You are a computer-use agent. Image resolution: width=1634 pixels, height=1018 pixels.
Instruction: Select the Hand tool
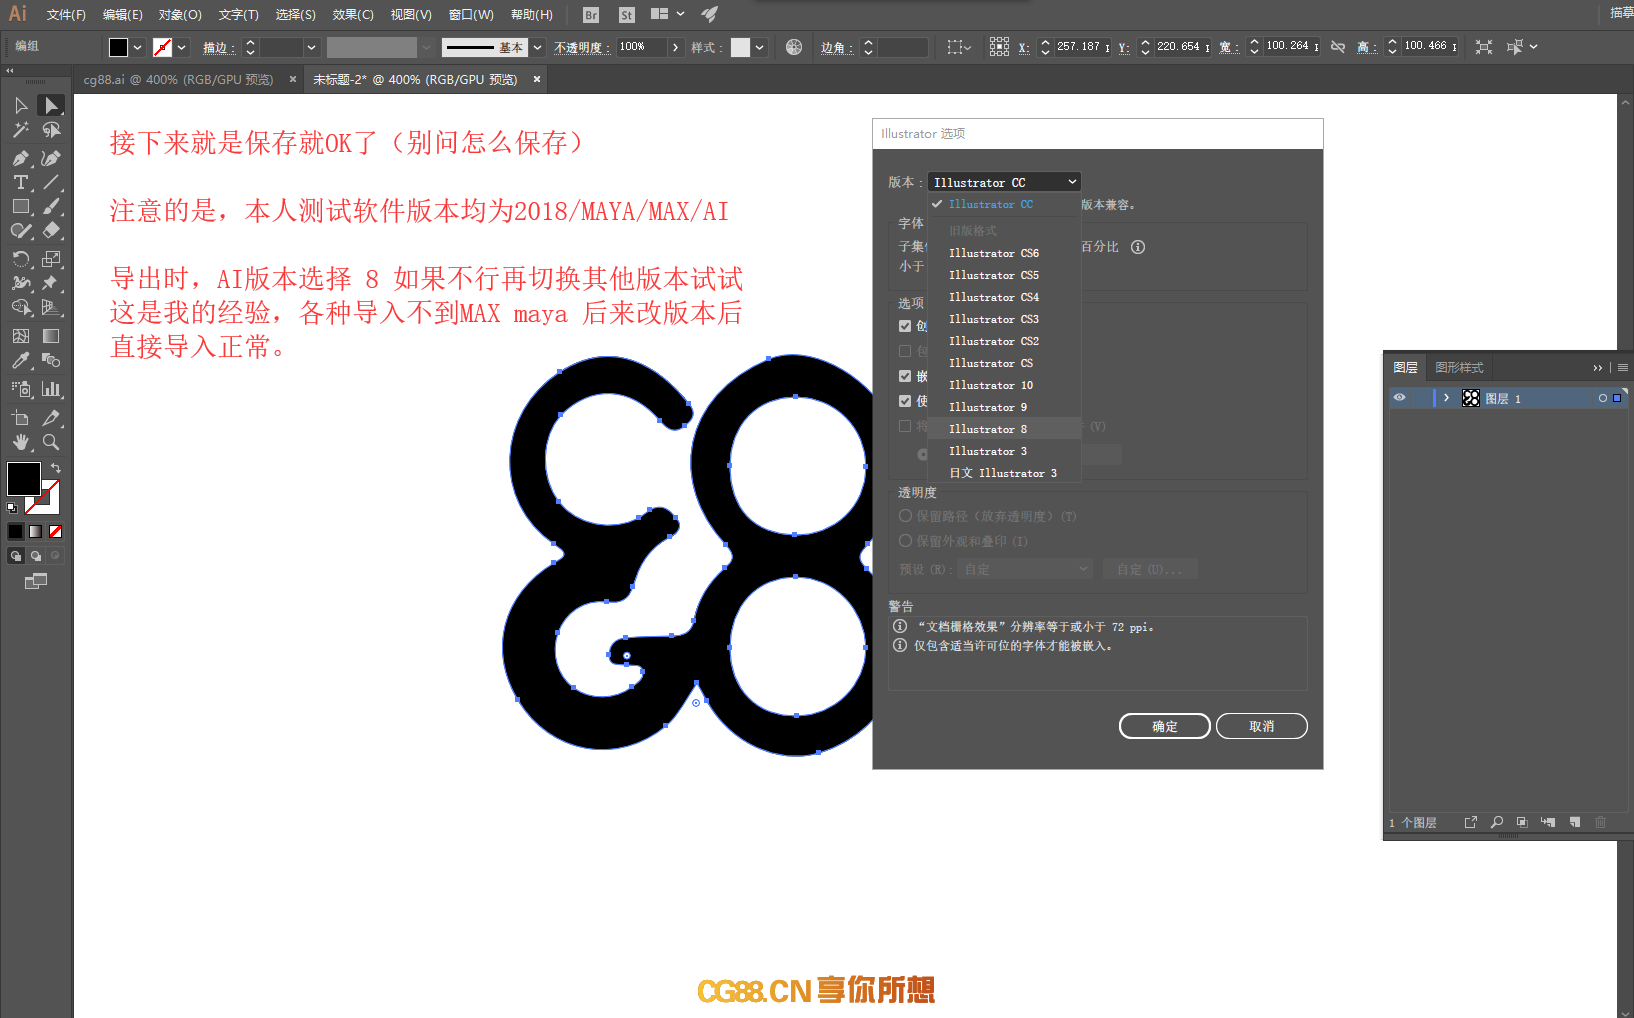tap(21, 442)
